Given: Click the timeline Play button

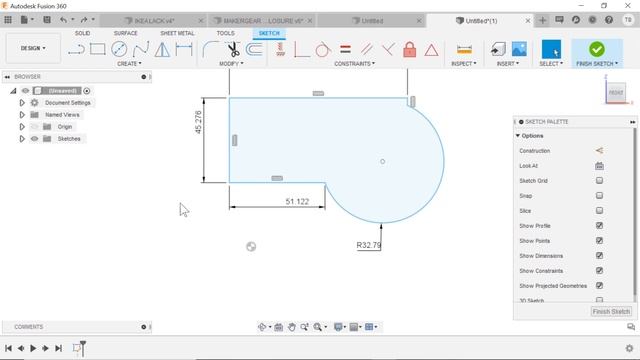Looking at the screenshot, I should coord(33,348).
